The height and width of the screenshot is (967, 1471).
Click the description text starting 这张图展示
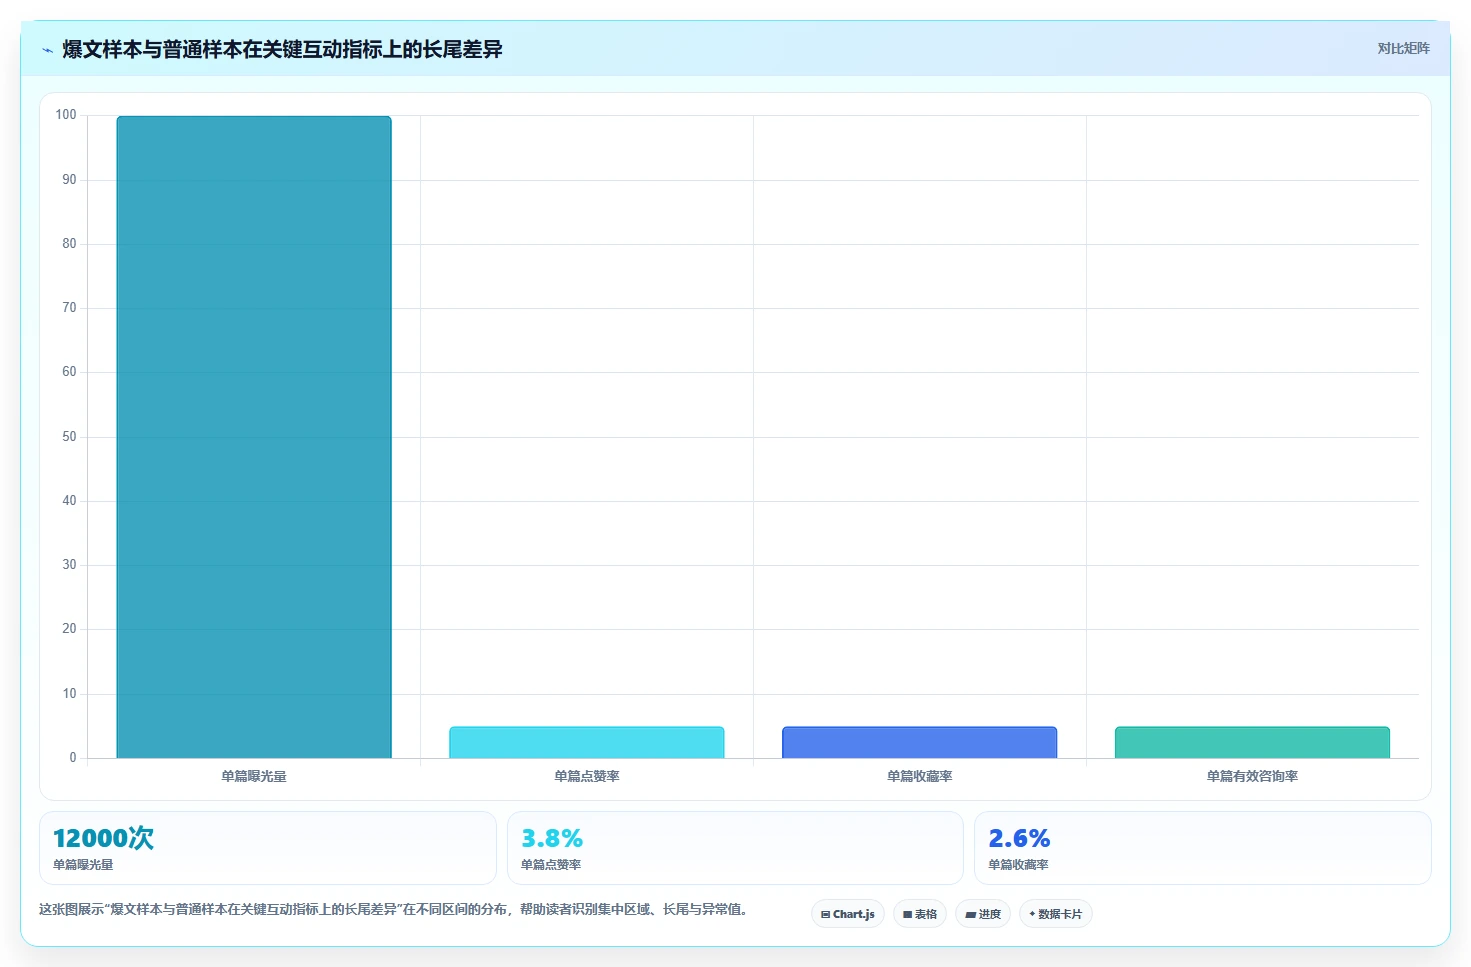[393, 909]
